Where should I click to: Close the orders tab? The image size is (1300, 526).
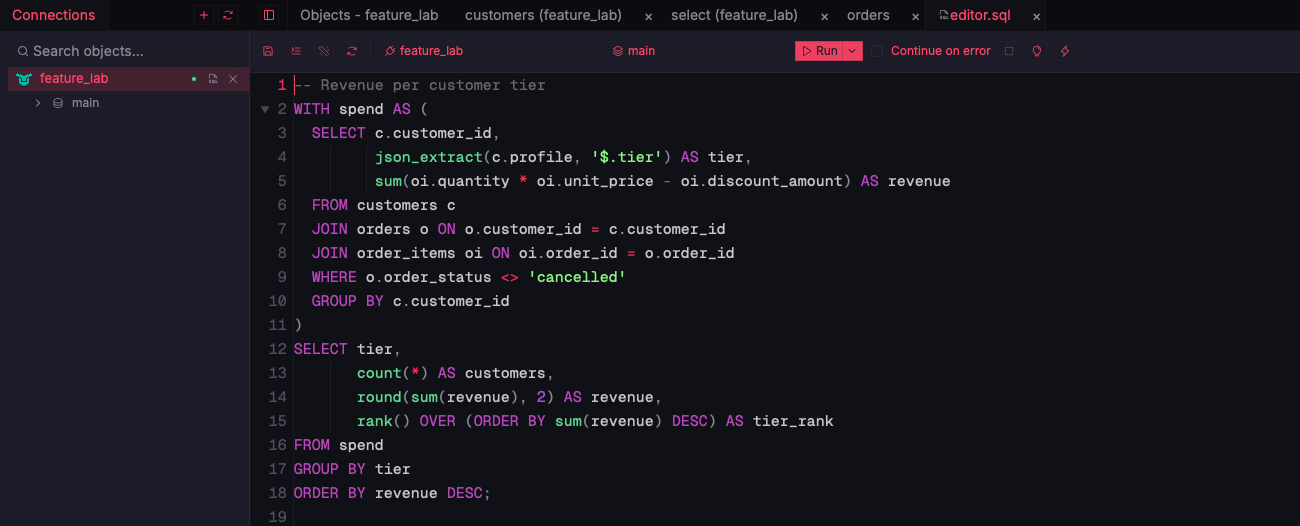point(915,16)
